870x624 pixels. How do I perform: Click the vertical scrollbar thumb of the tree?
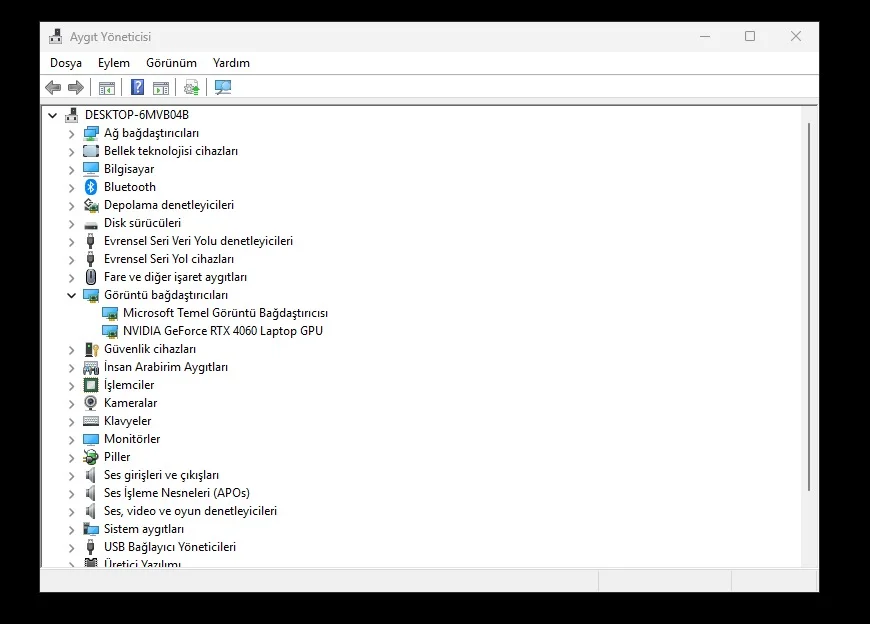[x=809, y=307]
